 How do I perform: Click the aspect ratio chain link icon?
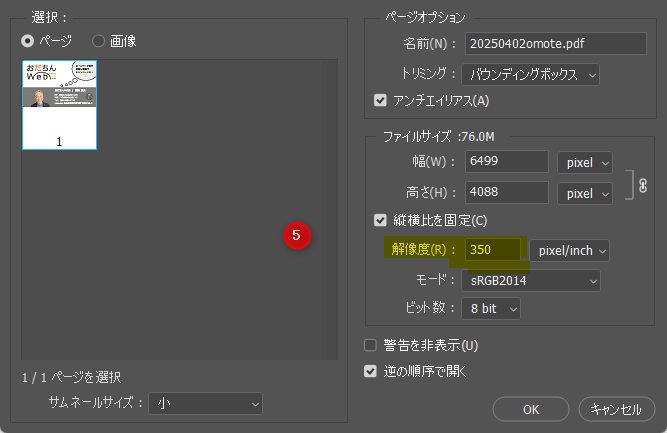[x=643, y=176]
